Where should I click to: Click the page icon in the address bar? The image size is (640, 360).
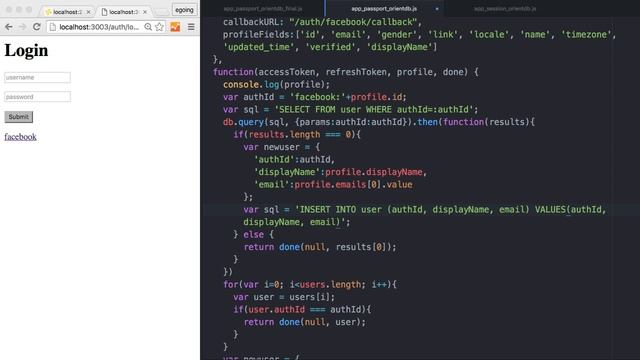click(x=53, y=27)
